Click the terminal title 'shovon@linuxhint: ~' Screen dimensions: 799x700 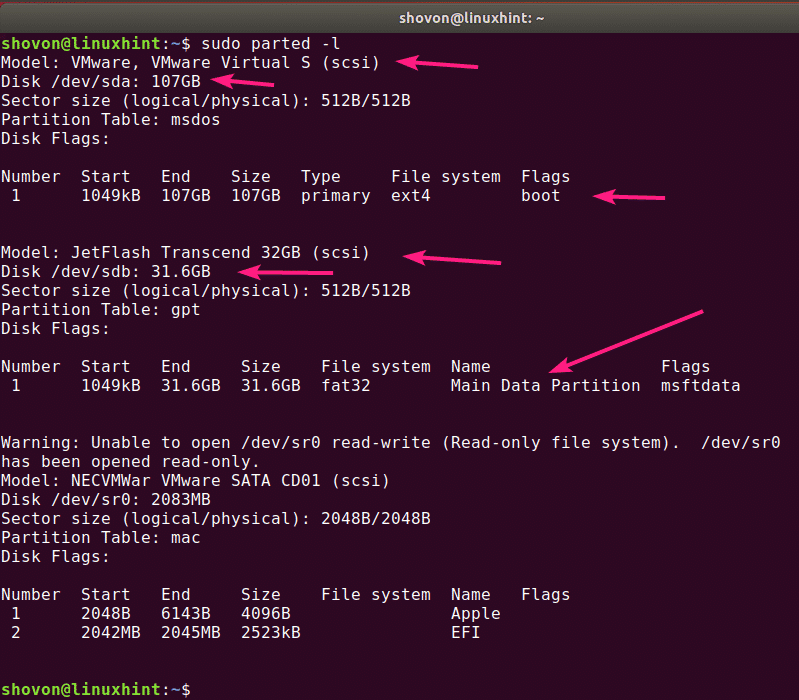click(471, 18)
